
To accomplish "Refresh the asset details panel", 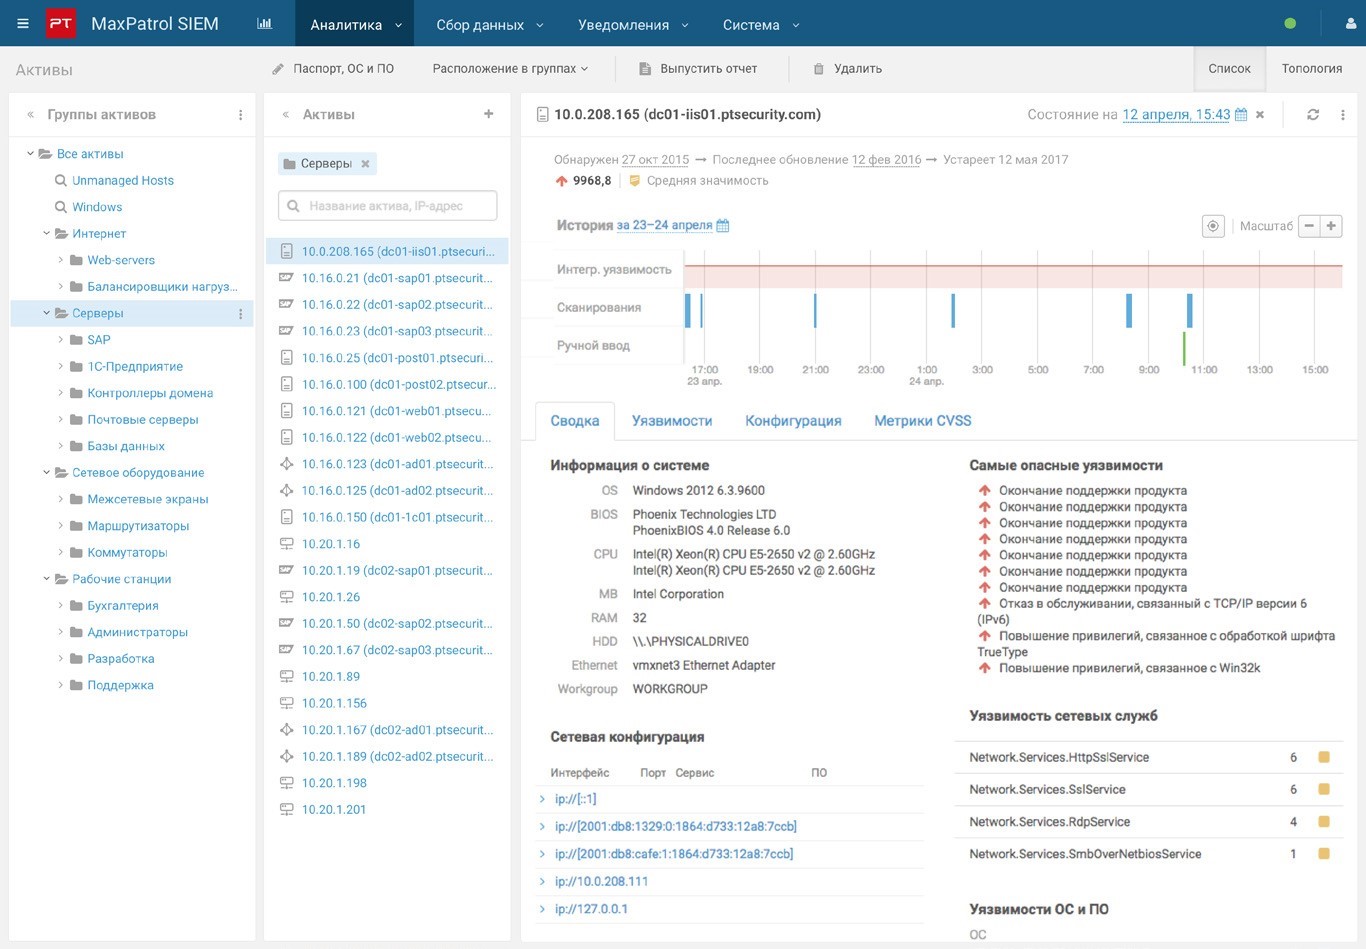I will click(1313, 115).
